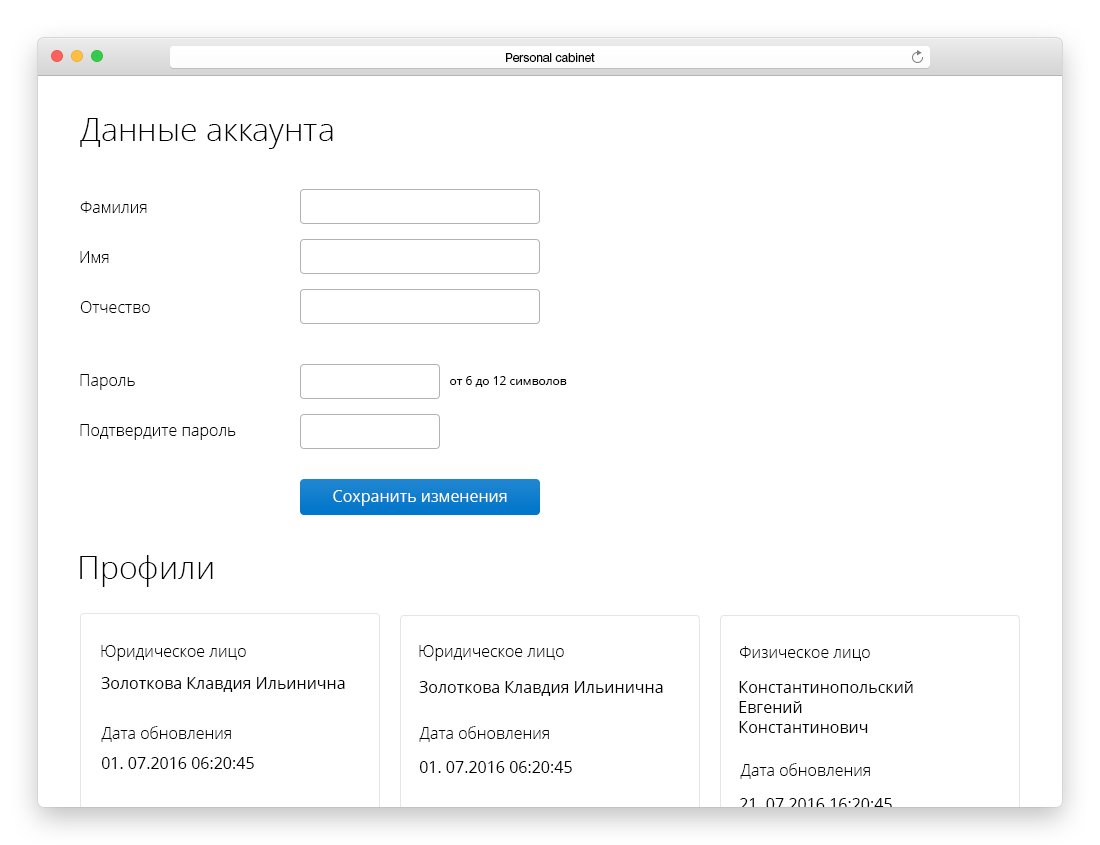Click the name Константинопольский Евгений Константинович

point(825,707)
